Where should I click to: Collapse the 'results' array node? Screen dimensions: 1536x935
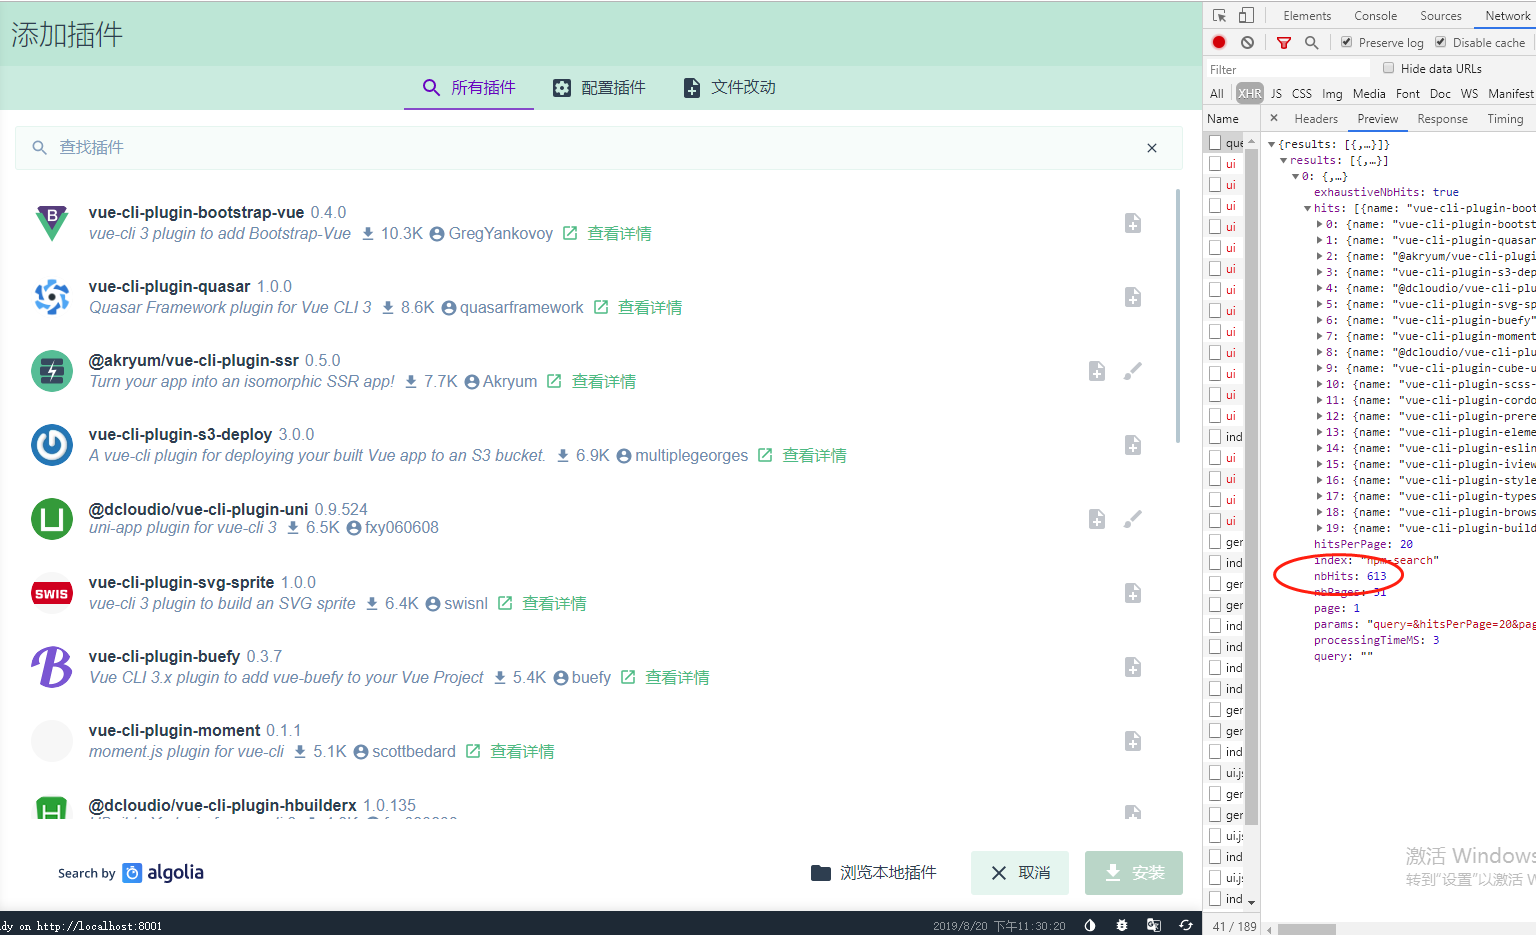click(x=1284, y=160)
